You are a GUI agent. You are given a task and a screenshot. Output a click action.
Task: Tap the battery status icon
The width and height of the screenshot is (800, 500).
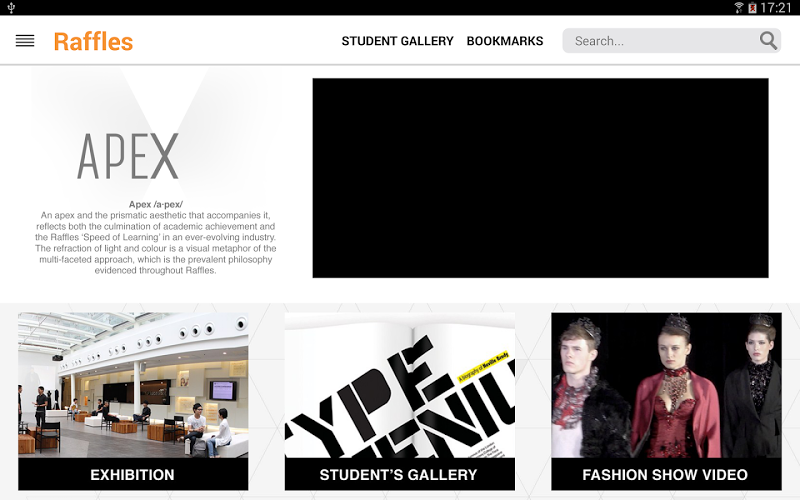[x=752, y=8]
